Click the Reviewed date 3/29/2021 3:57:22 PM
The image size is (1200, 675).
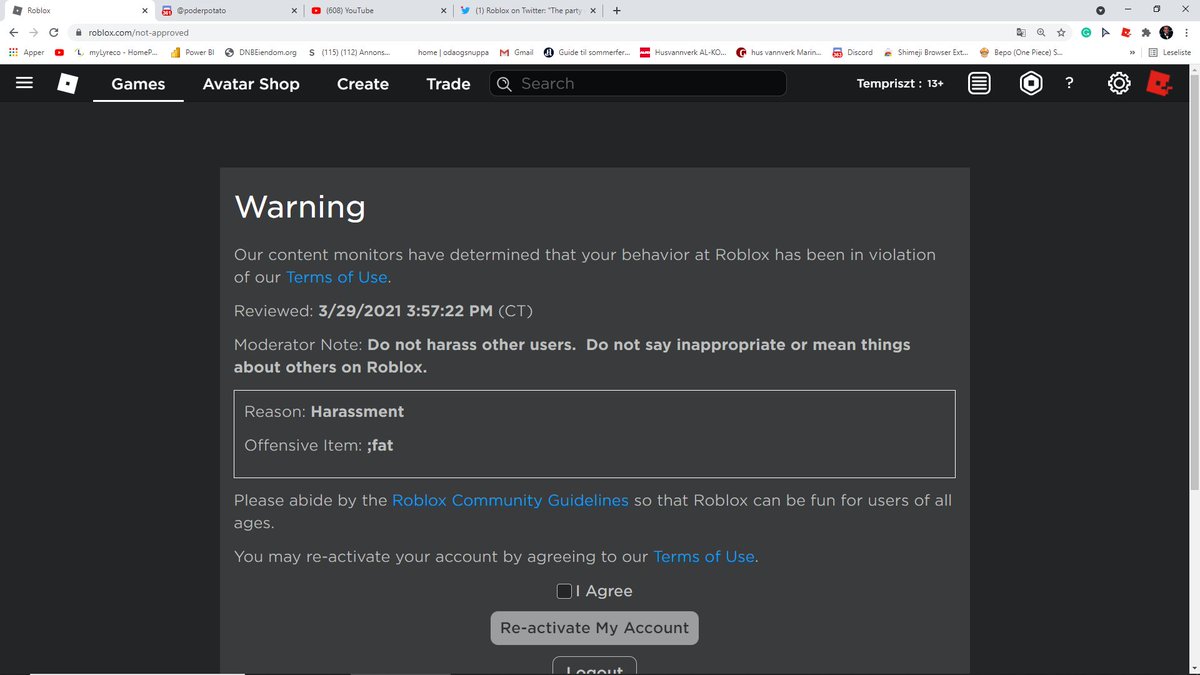coord(405,311)
